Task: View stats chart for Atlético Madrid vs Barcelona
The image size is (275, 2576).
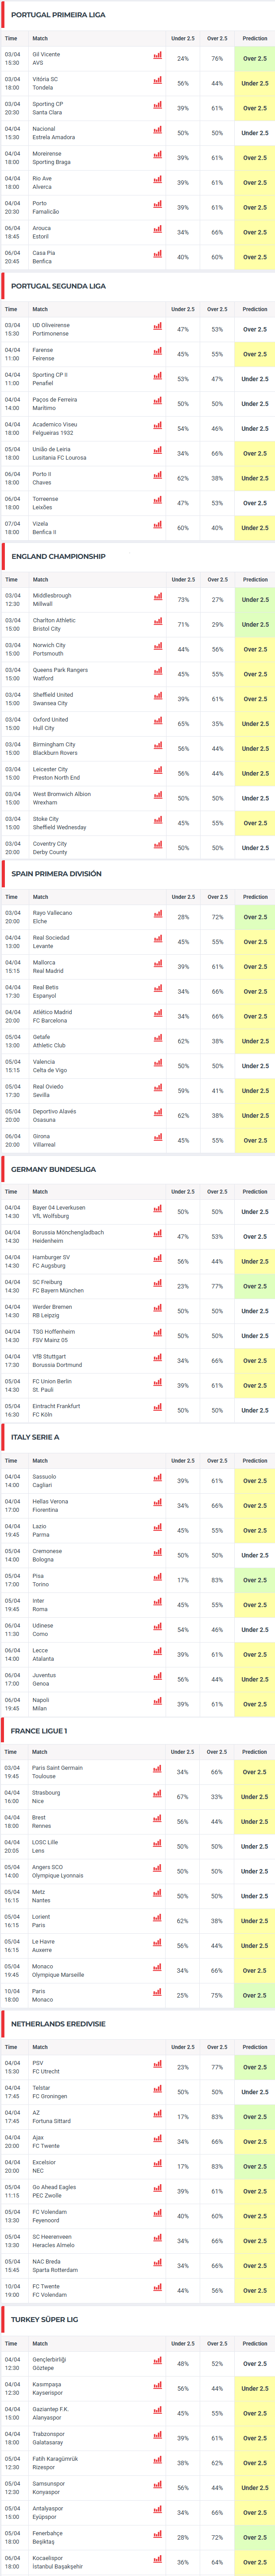Action: click(158, 1014)
